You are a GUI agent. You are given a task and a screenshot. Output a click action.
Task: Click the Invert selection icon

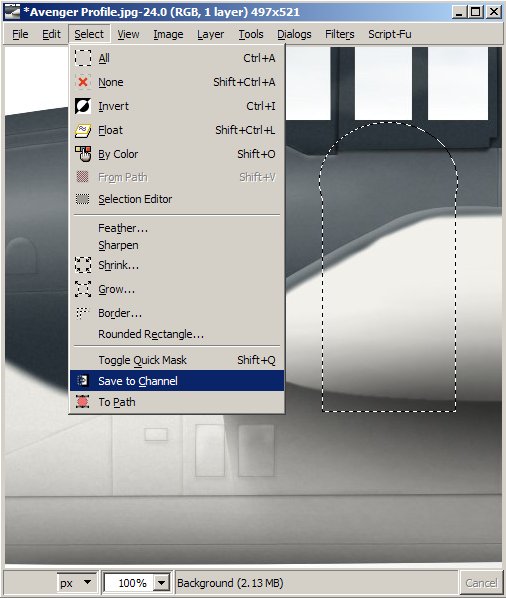(x=83, y=106)
